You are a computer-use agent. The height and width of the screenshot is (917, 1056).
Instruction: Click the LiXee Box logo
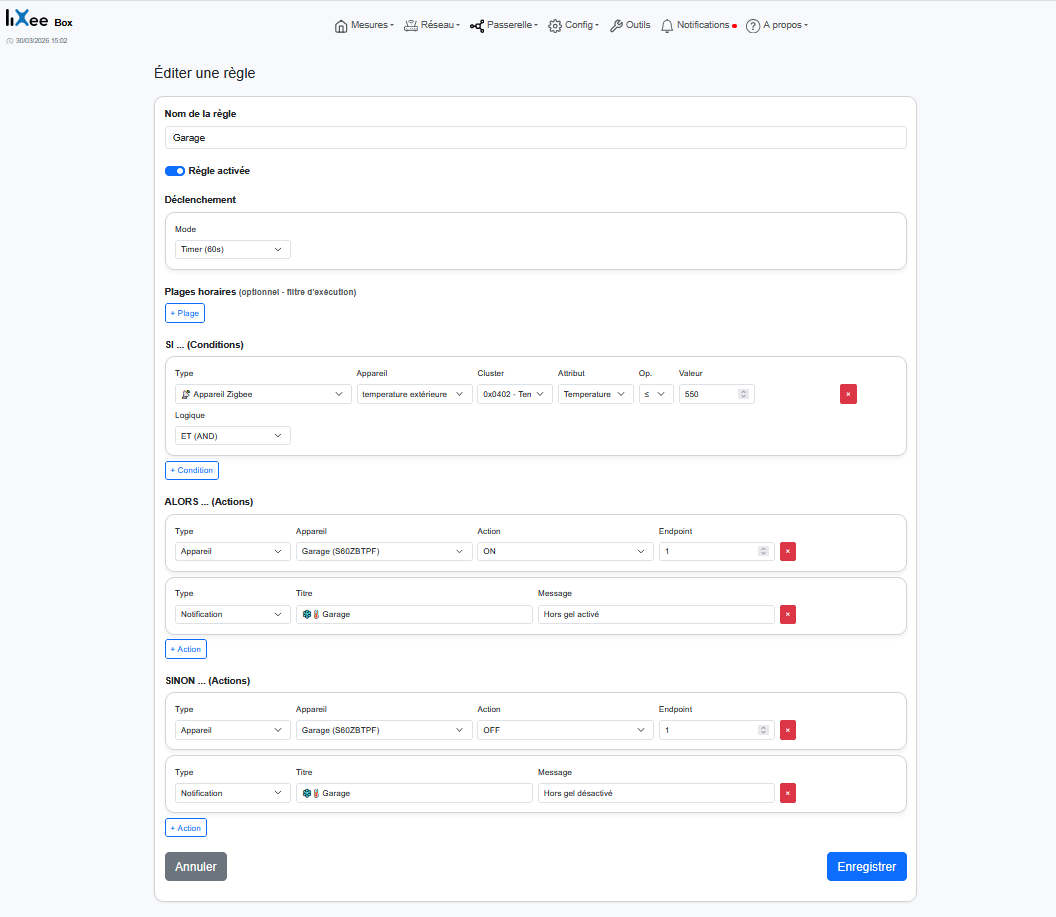[39, 21]
